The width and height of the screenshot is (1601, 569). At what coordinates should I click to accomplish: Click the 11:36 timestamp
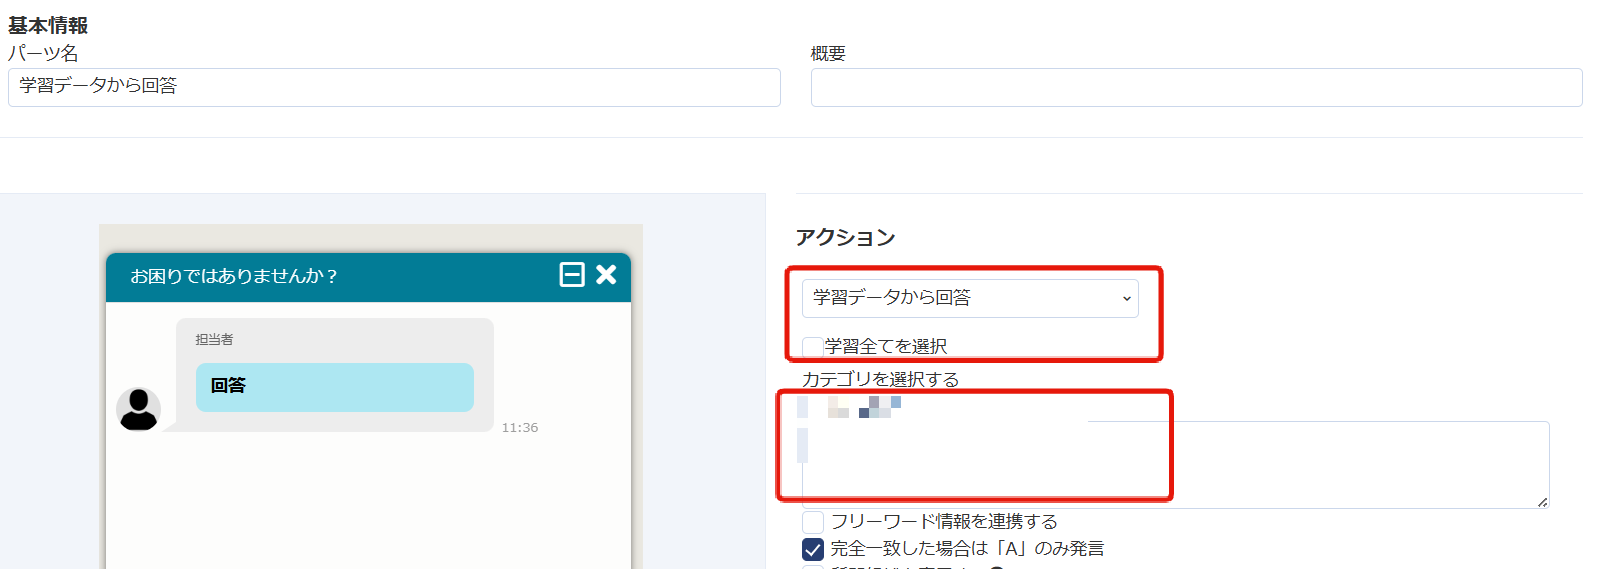520,428
